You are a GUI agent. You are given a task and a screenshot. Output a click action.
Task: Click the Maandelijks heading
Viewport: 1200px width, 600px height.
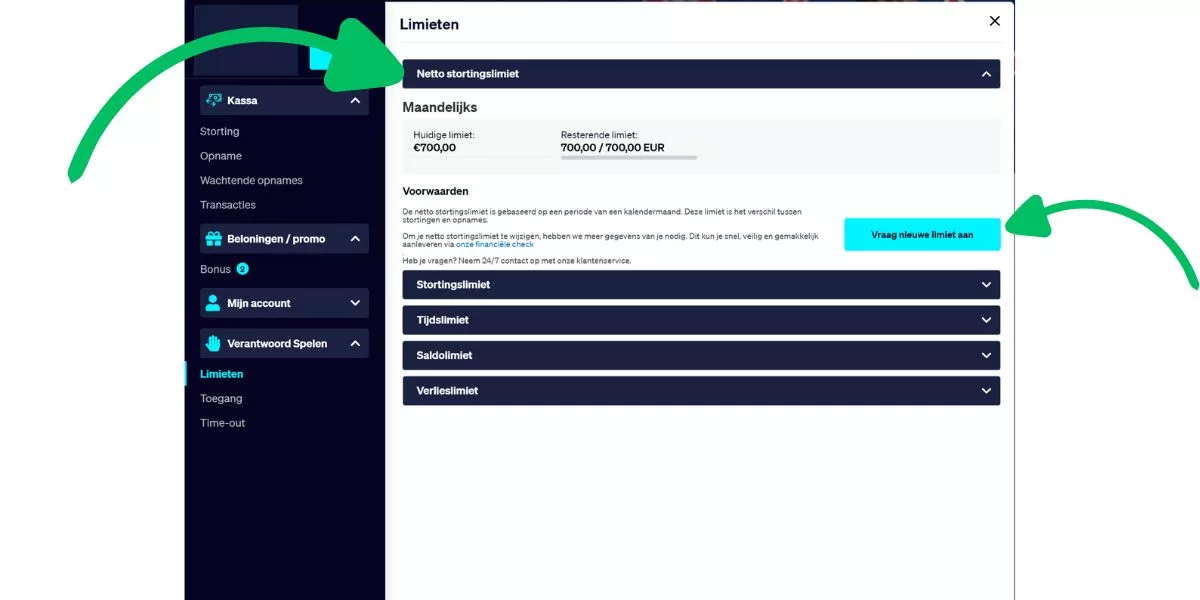[x=439, y=107]
